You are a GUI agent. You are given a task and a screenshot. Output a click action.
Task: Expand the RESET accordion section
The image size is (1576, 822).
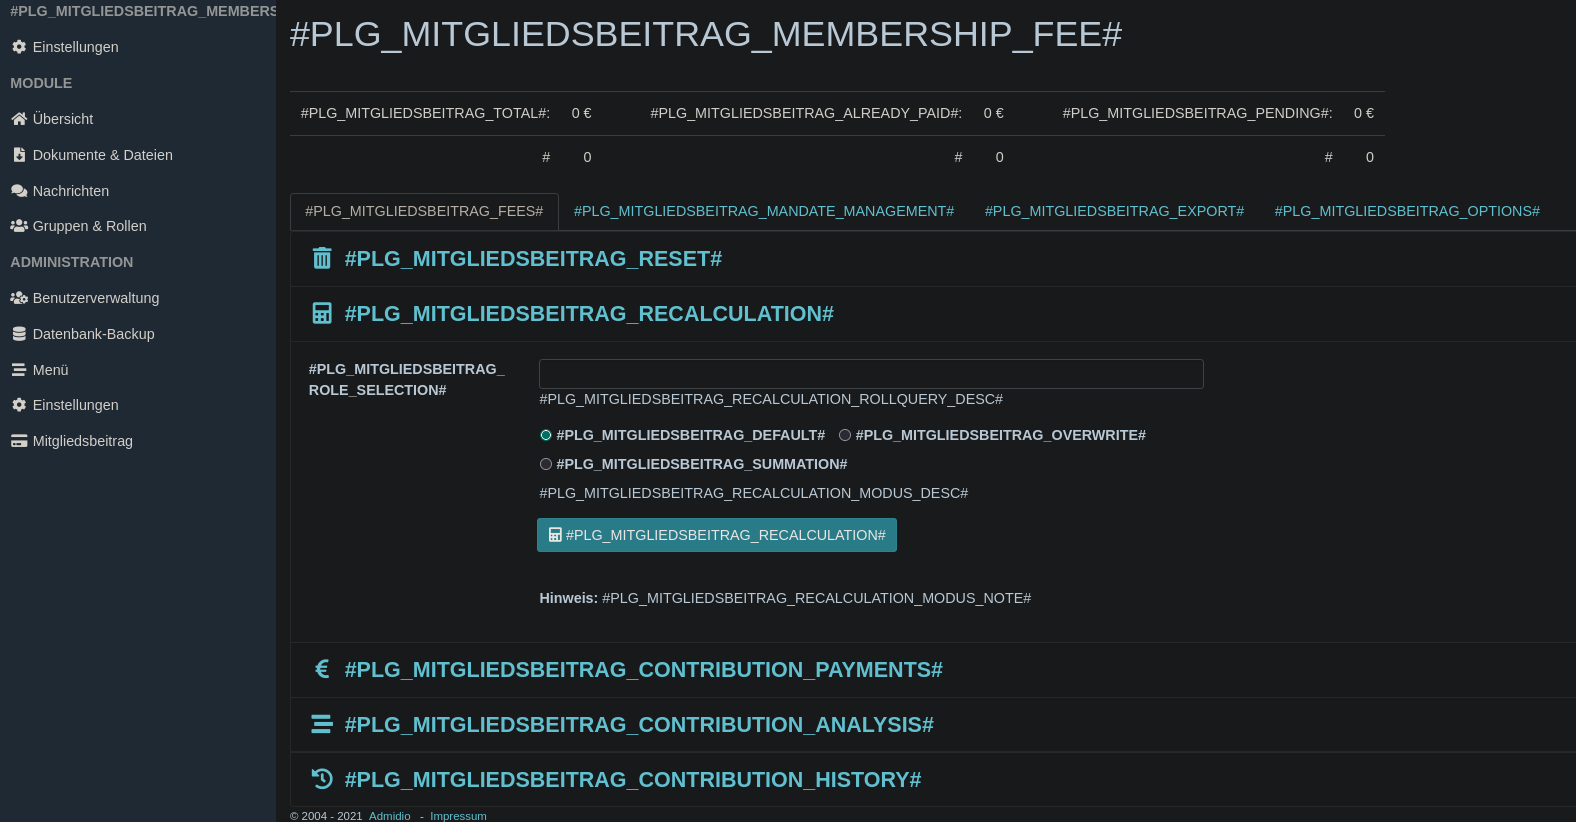(x=533, y=259)
